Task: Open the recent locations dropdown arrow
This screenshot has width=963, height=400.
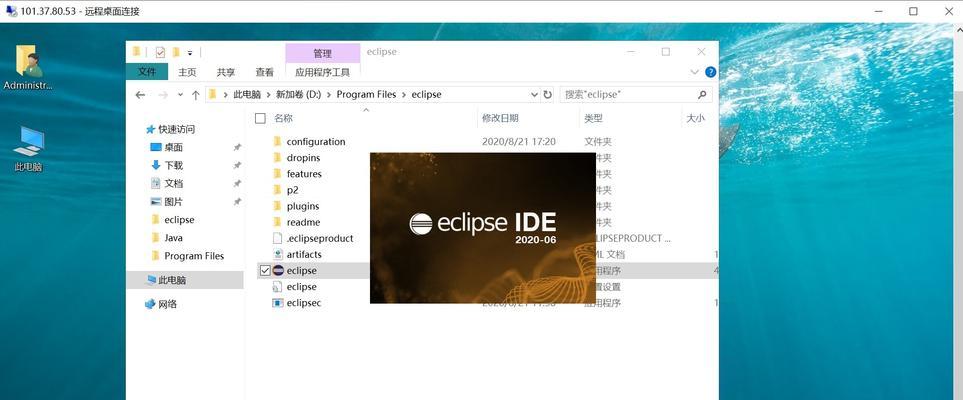Action: (180, 95)
